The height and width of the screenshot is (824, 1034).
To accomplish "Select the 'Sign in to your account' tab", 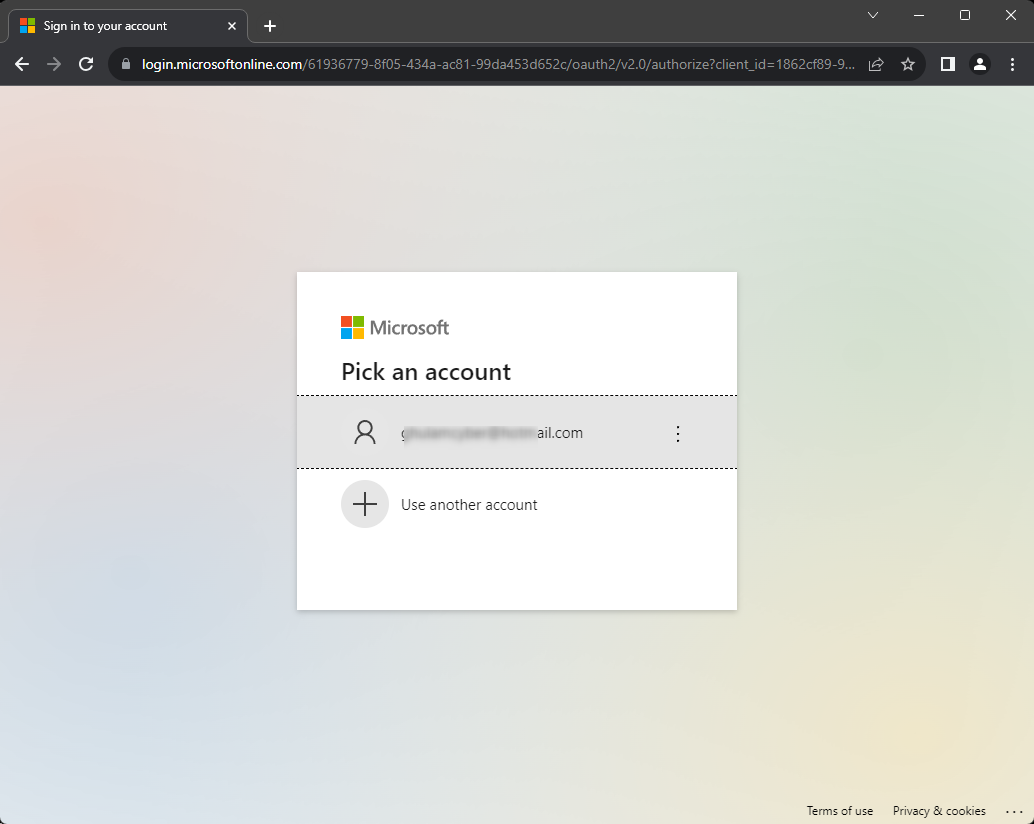I will (x=110, y=26).
